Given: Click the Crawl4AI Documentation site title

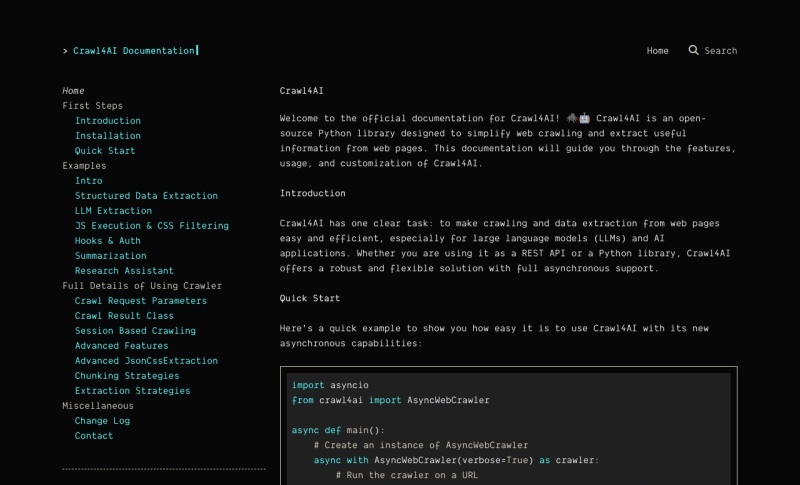Looking at the screenshot, I should pos(134,50).
